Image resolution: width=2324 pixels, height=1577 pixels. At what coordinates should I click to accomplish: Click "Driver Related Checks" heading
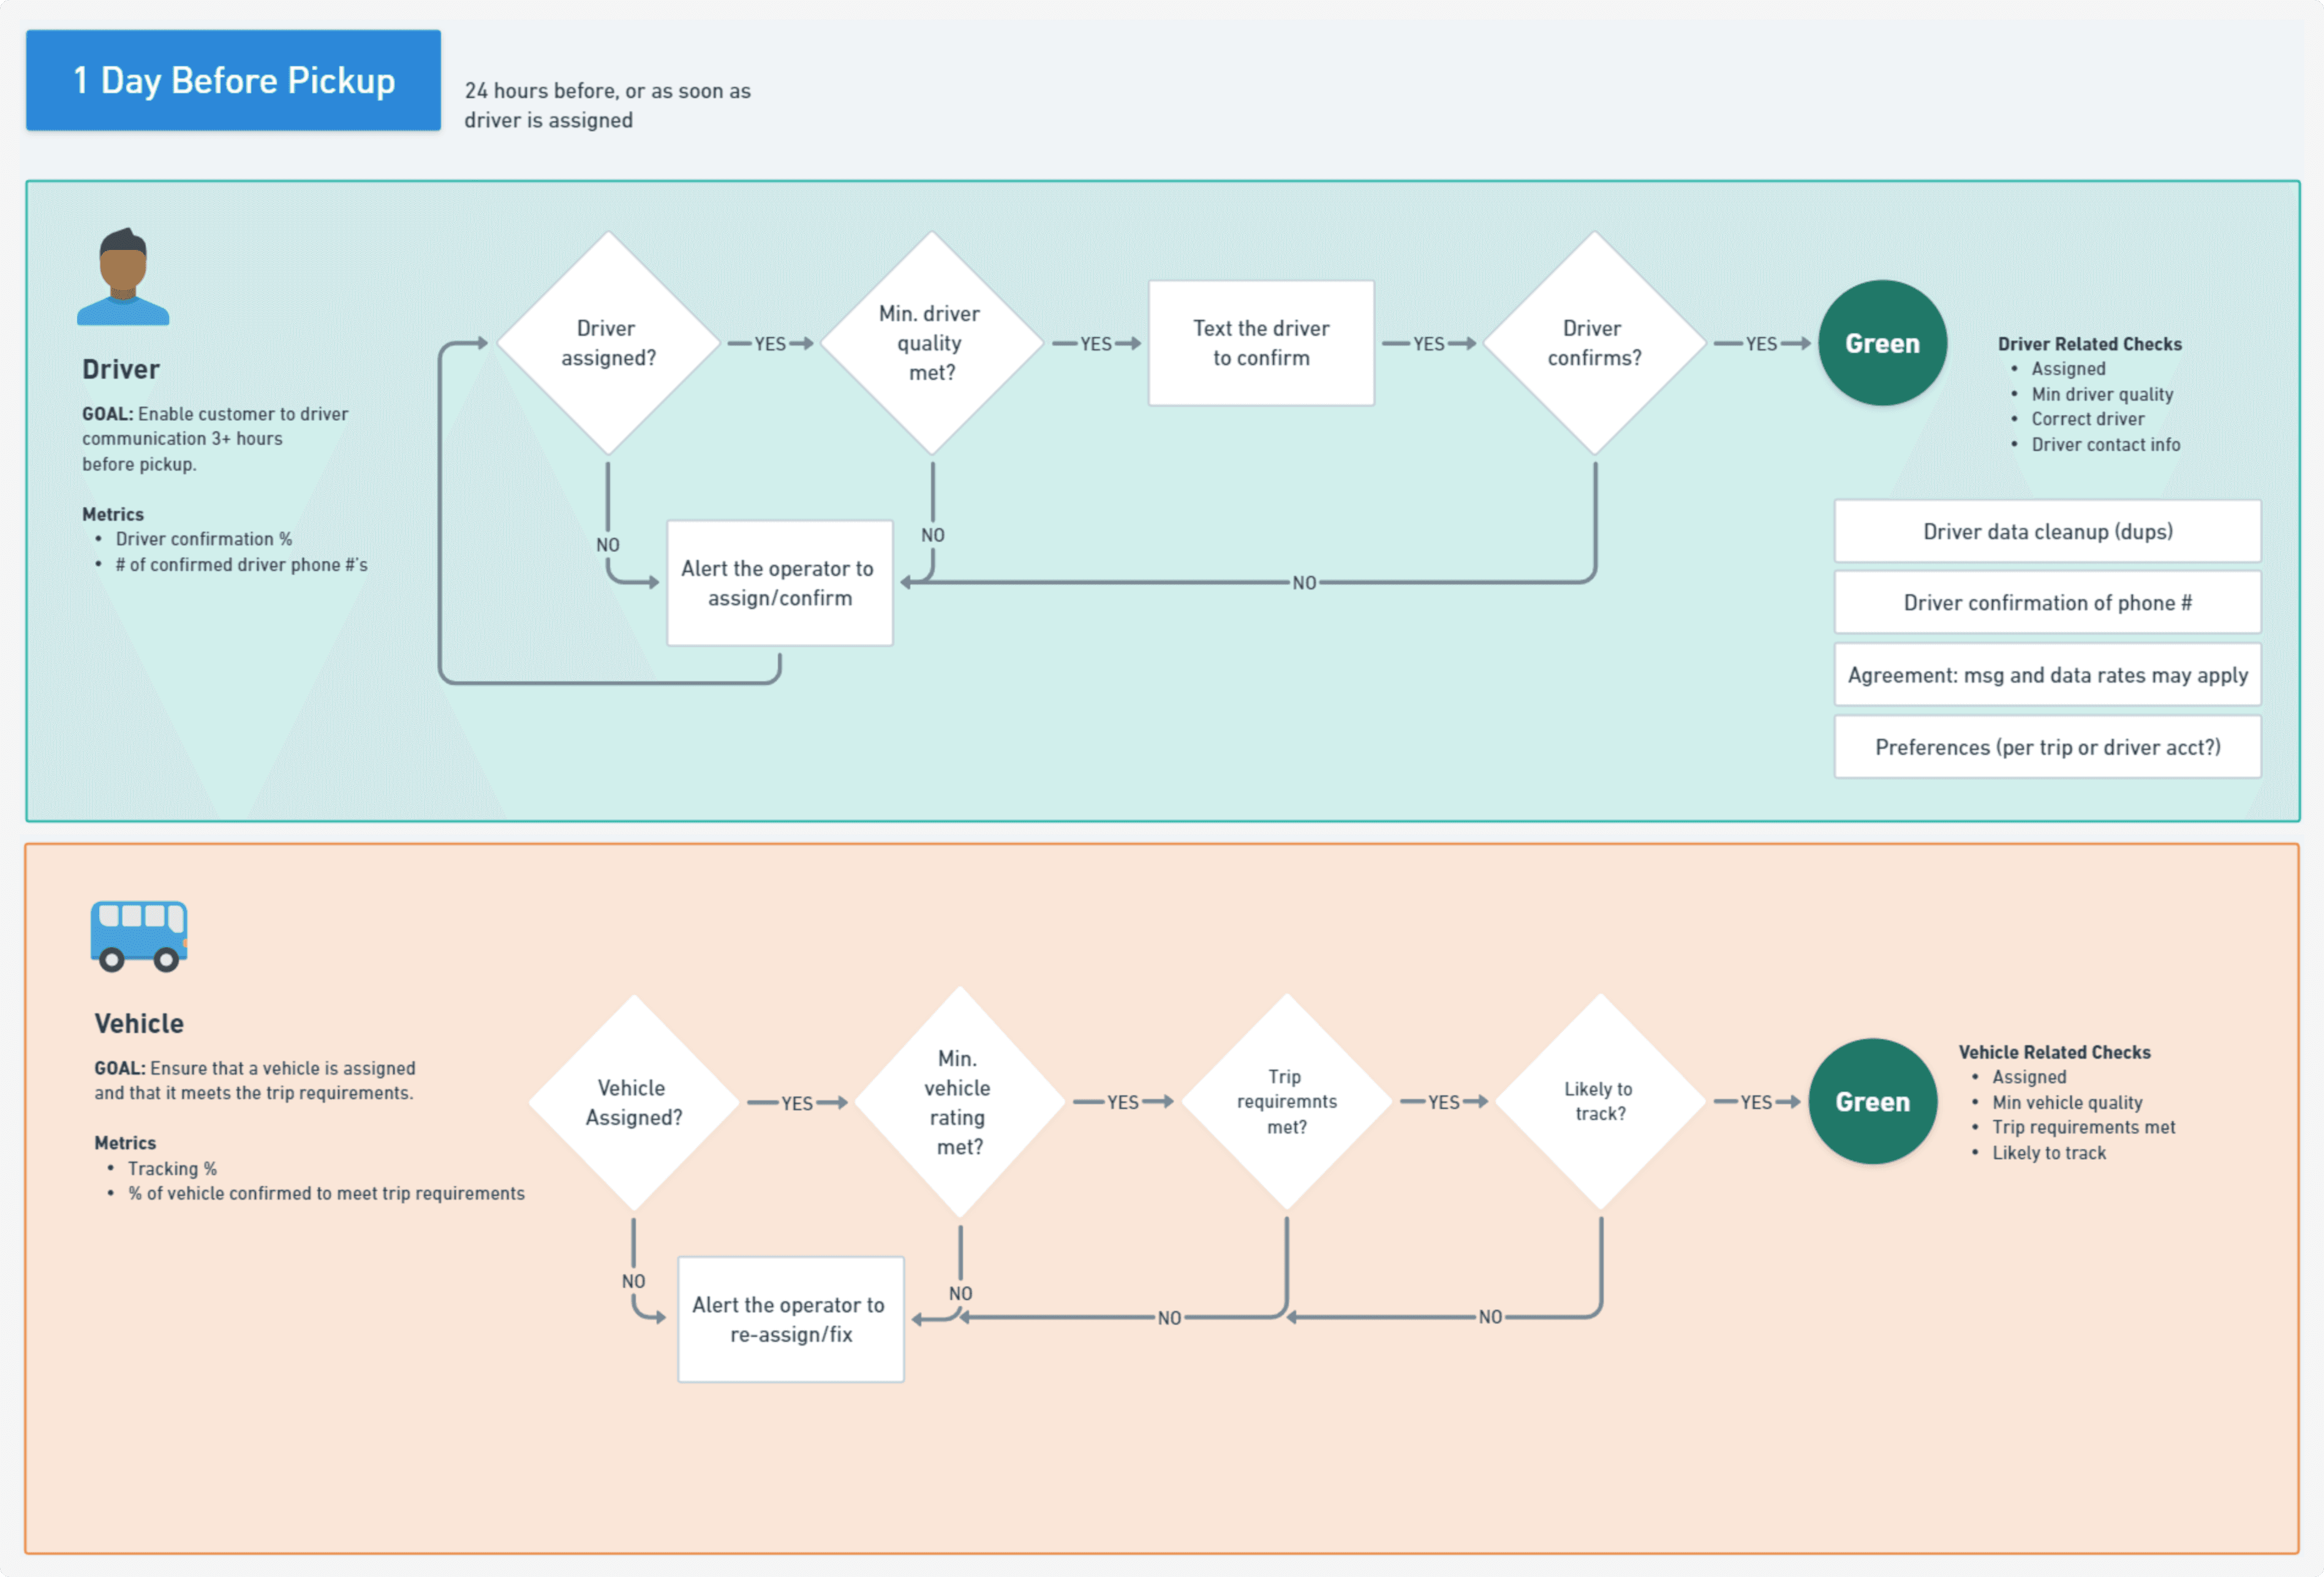coord(2089,344)
